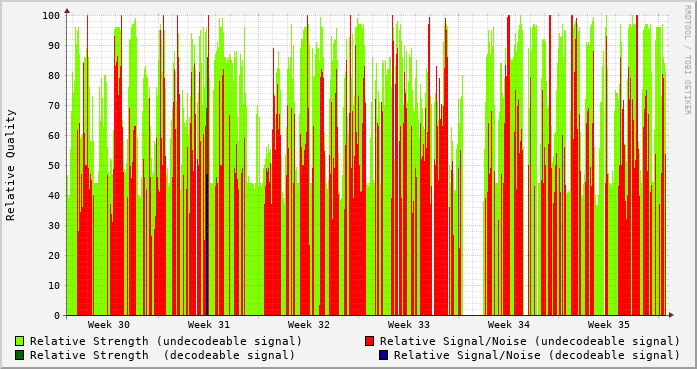Click "Relative Strength (undecodeable signal)" legend text

(x=166, y=341)
